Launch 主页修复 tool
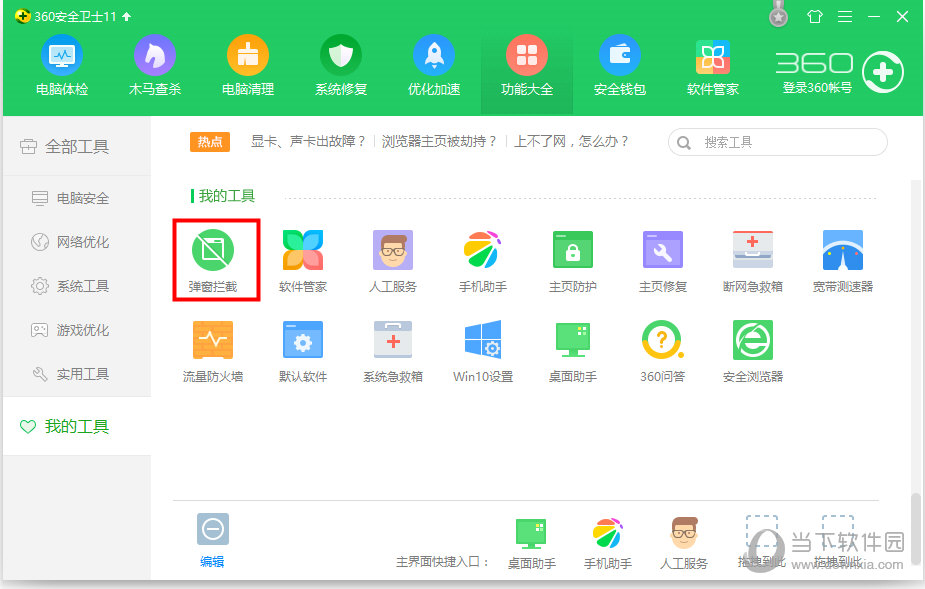The width and height of the screenshot is (925, 589). point(662,261)
